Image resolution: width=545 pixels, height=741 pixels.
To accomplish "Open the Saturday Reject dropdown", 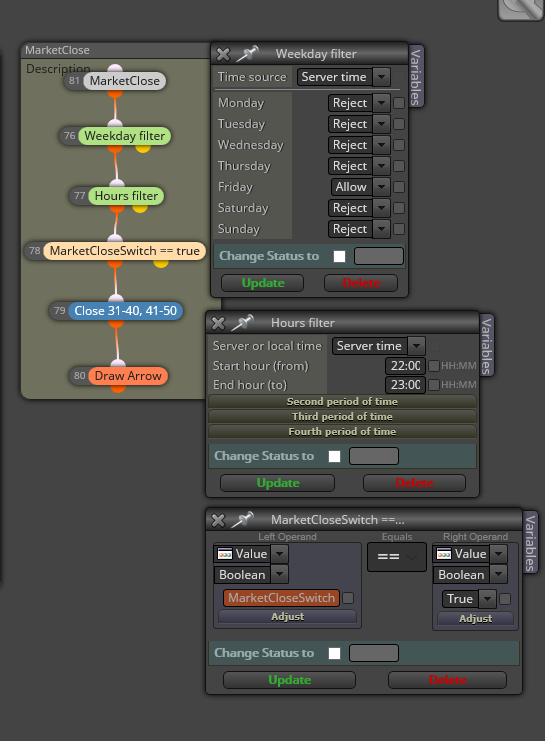I will (x=359, y=208).
